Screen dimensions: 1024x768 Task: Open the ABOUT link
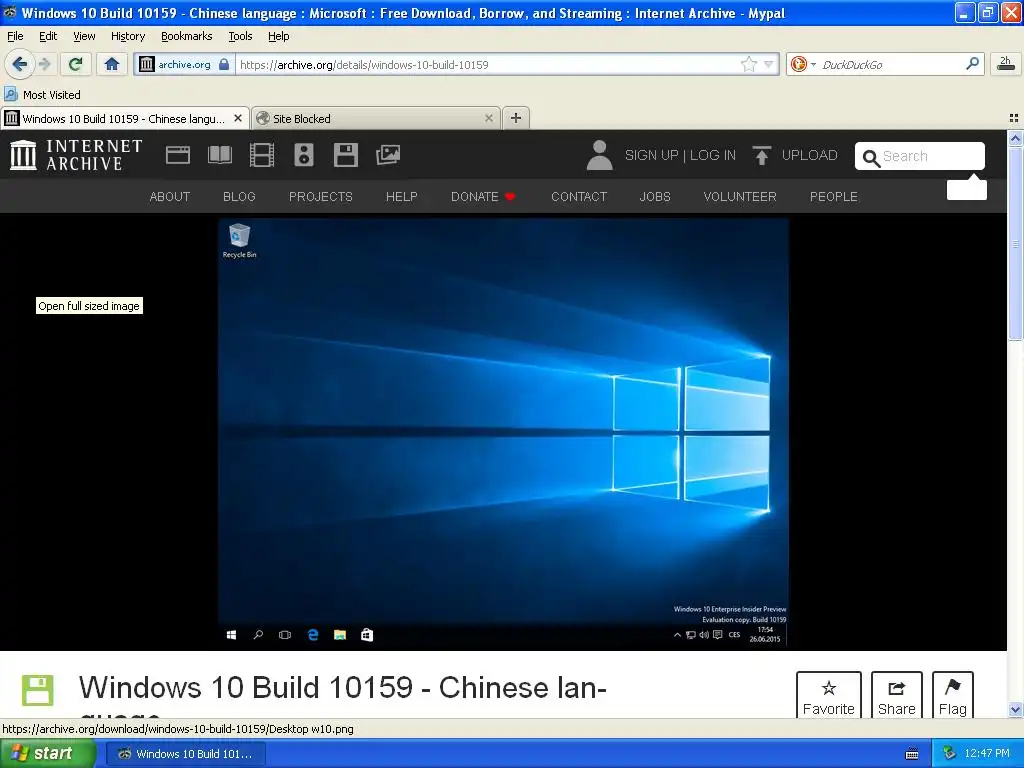pos(170,197)
